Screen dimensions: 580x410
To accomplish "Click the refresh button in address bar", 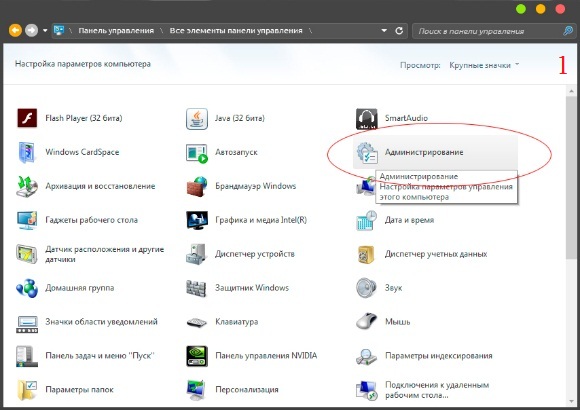I will (x=399, y=31).
